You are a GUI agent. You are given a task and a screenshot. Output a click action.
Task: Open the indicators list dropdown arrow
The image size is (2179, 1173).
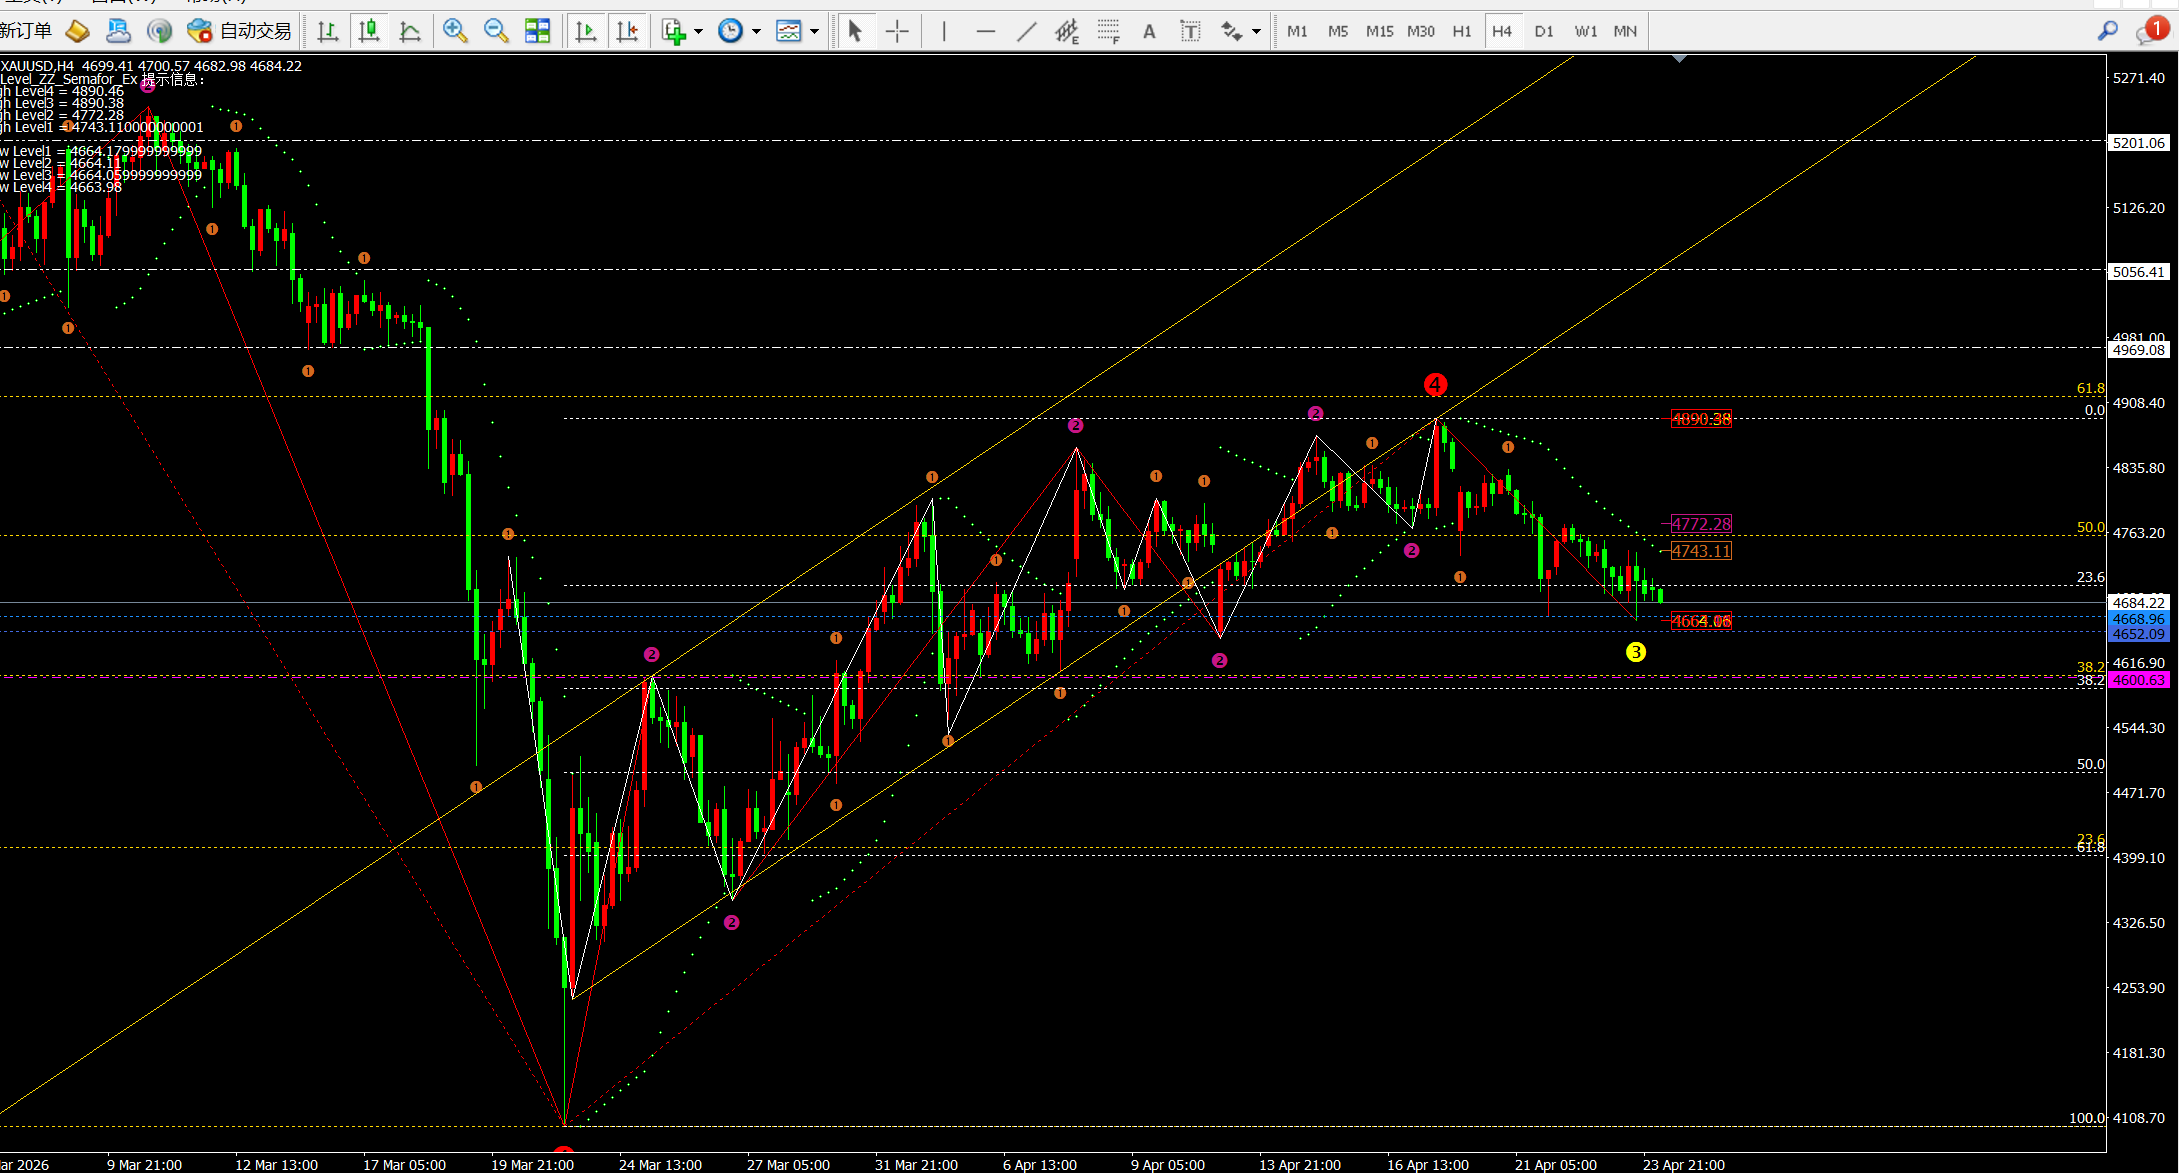[698, 31]
